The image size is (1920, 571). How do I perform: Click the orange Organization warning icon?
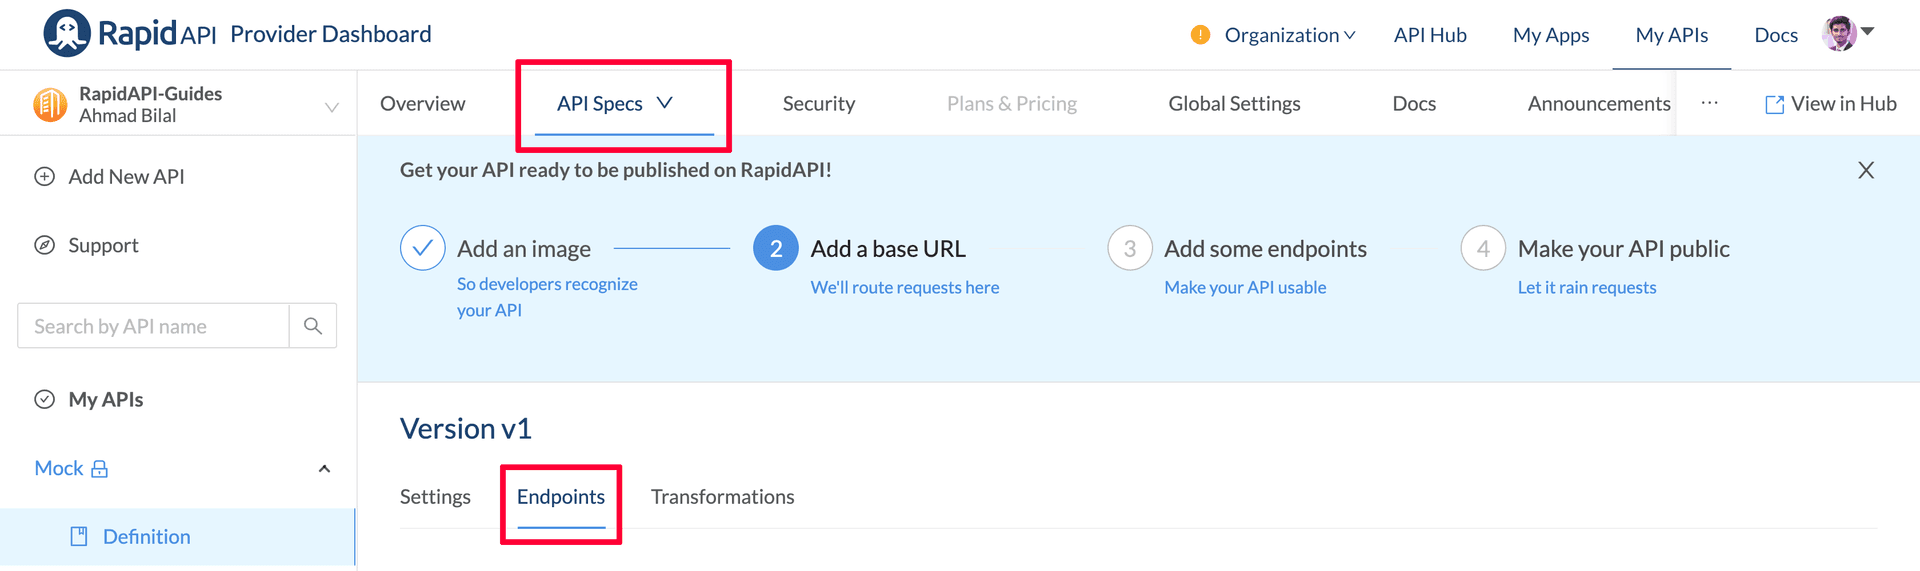point(1200,35)
